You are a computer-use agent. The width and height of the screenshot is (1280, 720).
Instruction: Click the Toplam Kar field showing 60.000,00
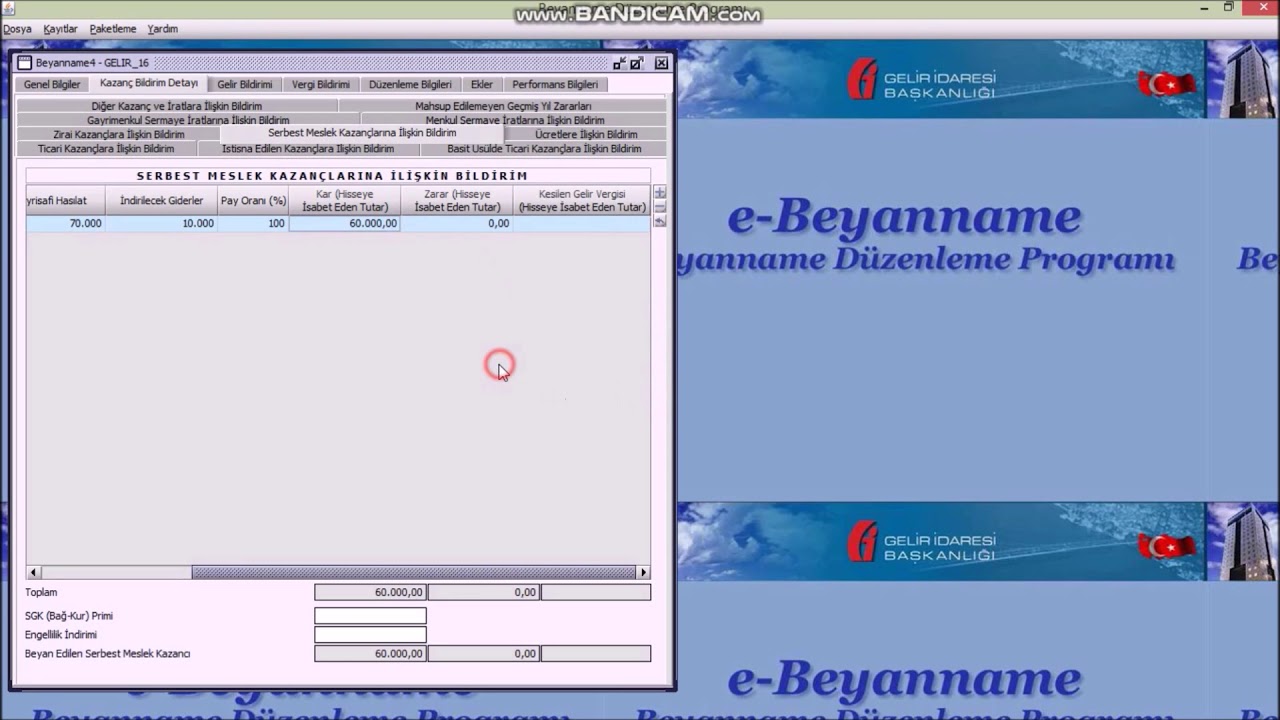point(370,592)
